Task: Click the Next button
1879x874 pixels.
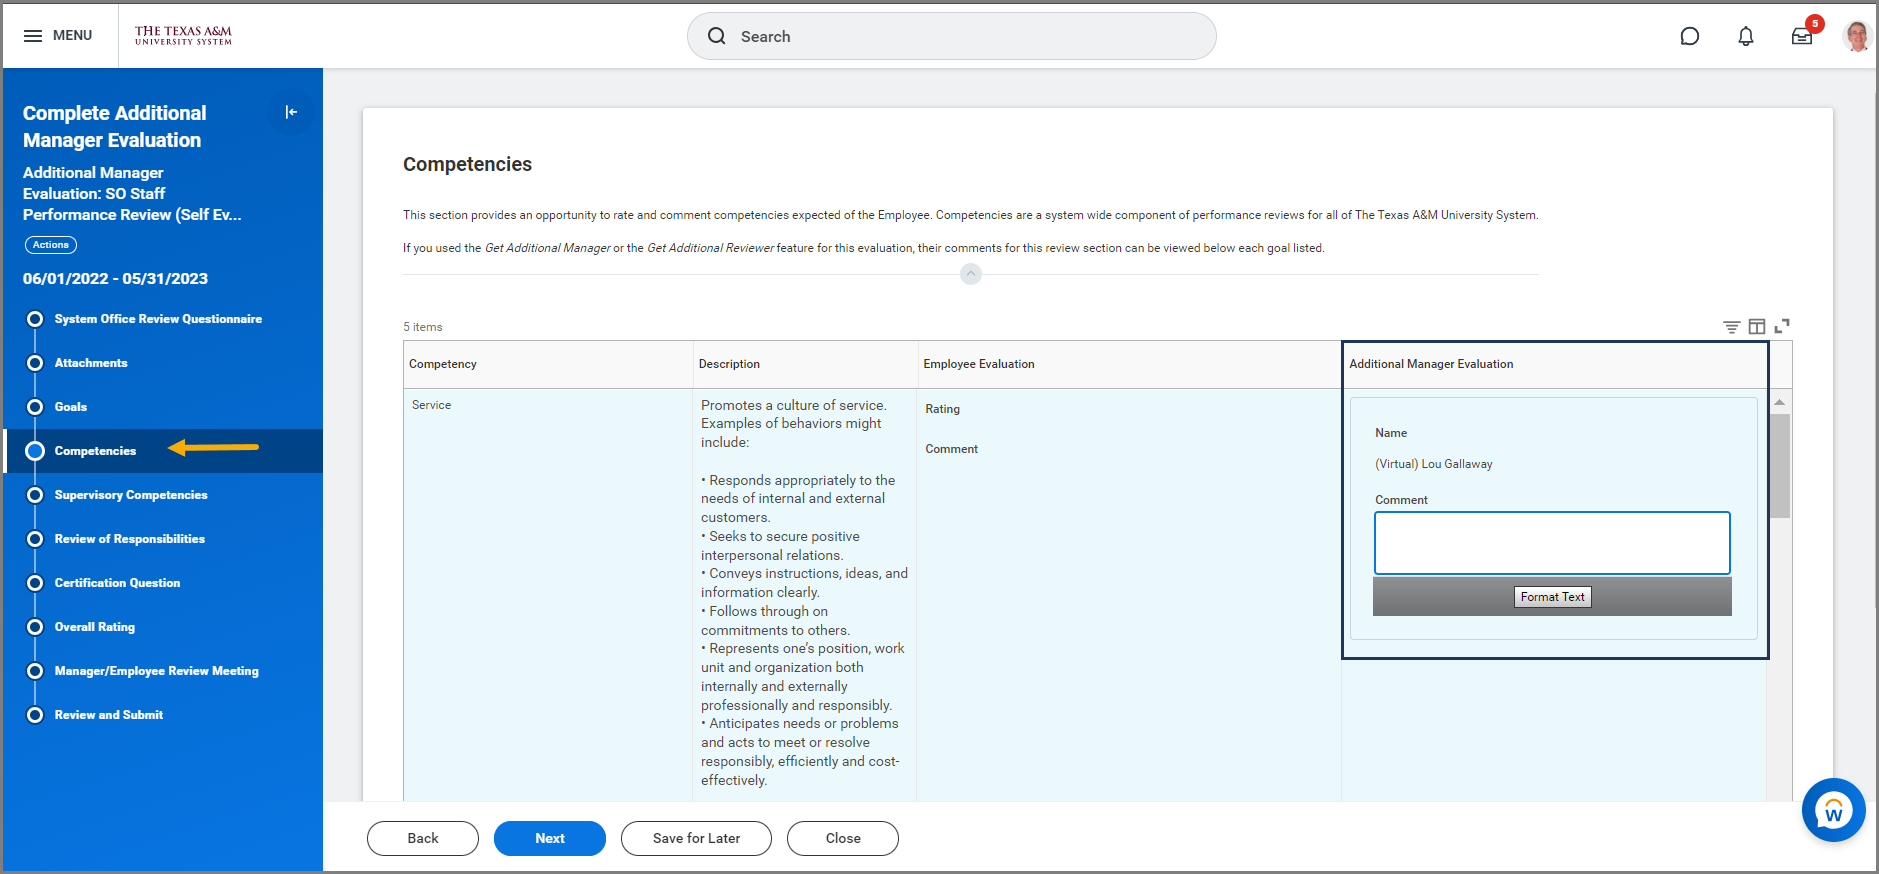Action: (549, 838)
